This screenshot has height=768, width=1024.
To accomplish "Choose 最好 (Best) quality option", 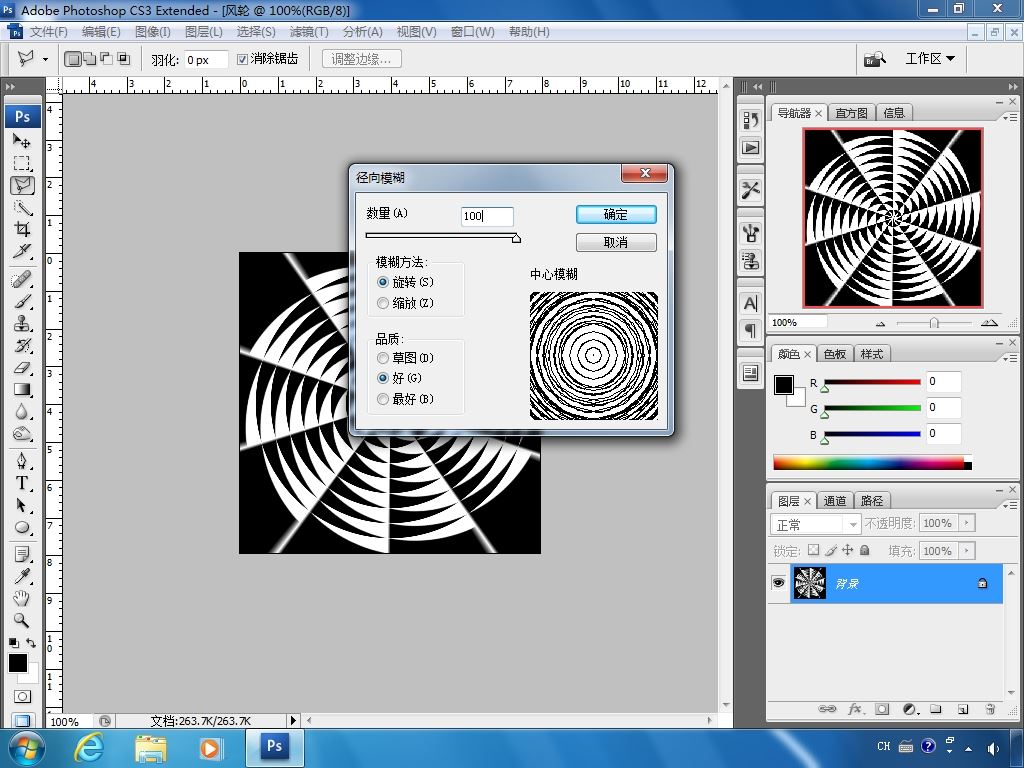I will pyautogui.click(x=383, y=399).
